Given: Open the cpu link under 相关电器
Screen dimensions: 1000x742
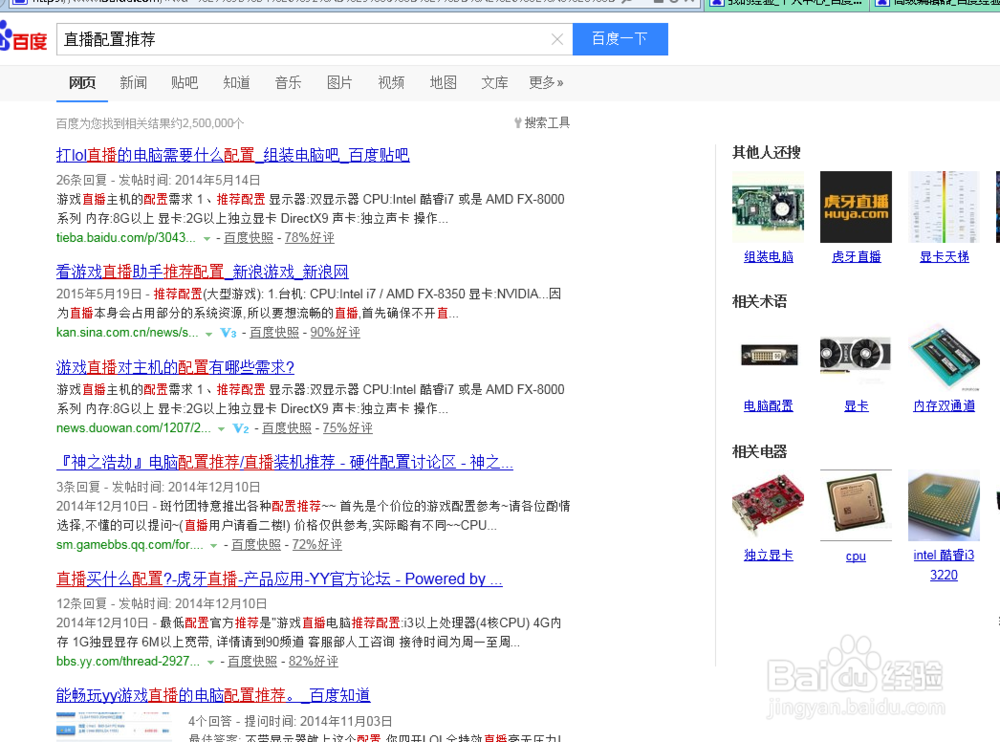Looking at the screenshot, I should 856,556.
